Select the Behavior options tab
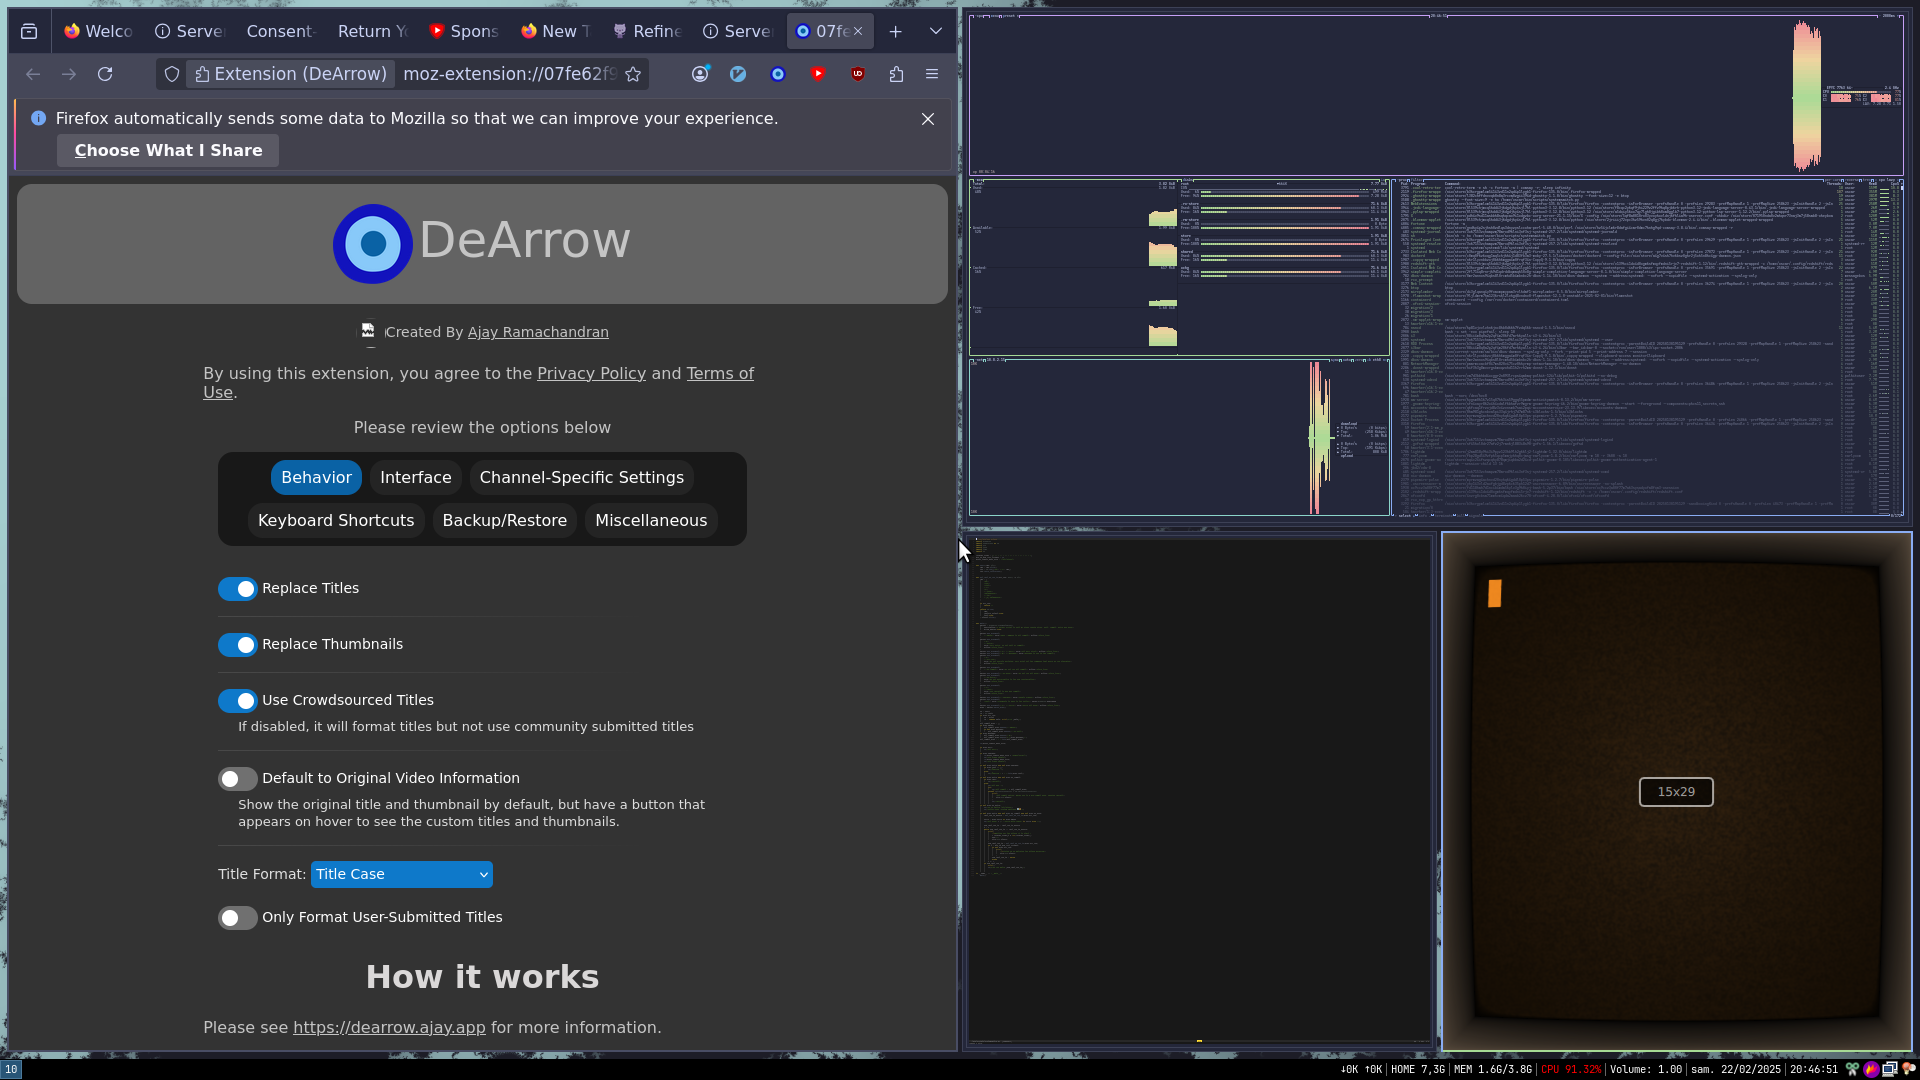Image resolution: width=1920 pixels, height=1080 pixels. 316,478
